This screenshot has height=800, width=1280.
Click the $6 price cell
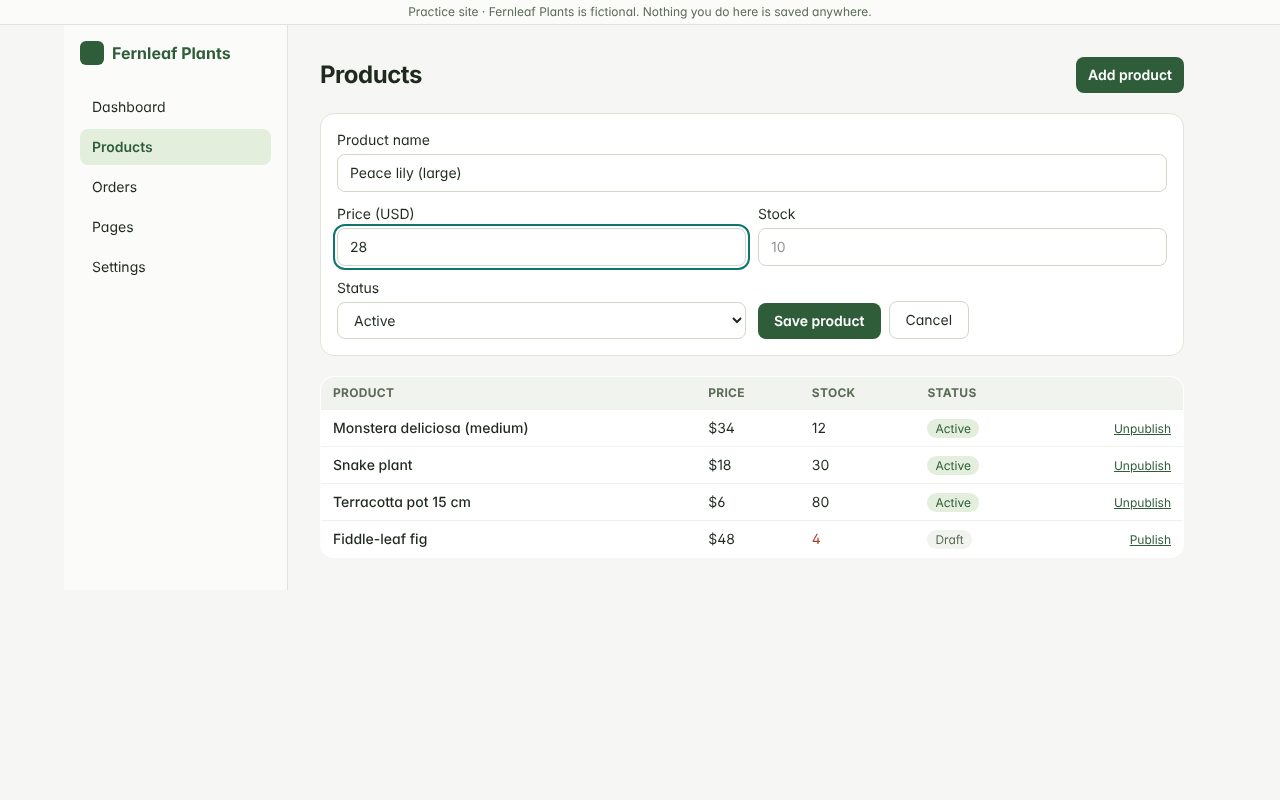(x=717, y=502)
